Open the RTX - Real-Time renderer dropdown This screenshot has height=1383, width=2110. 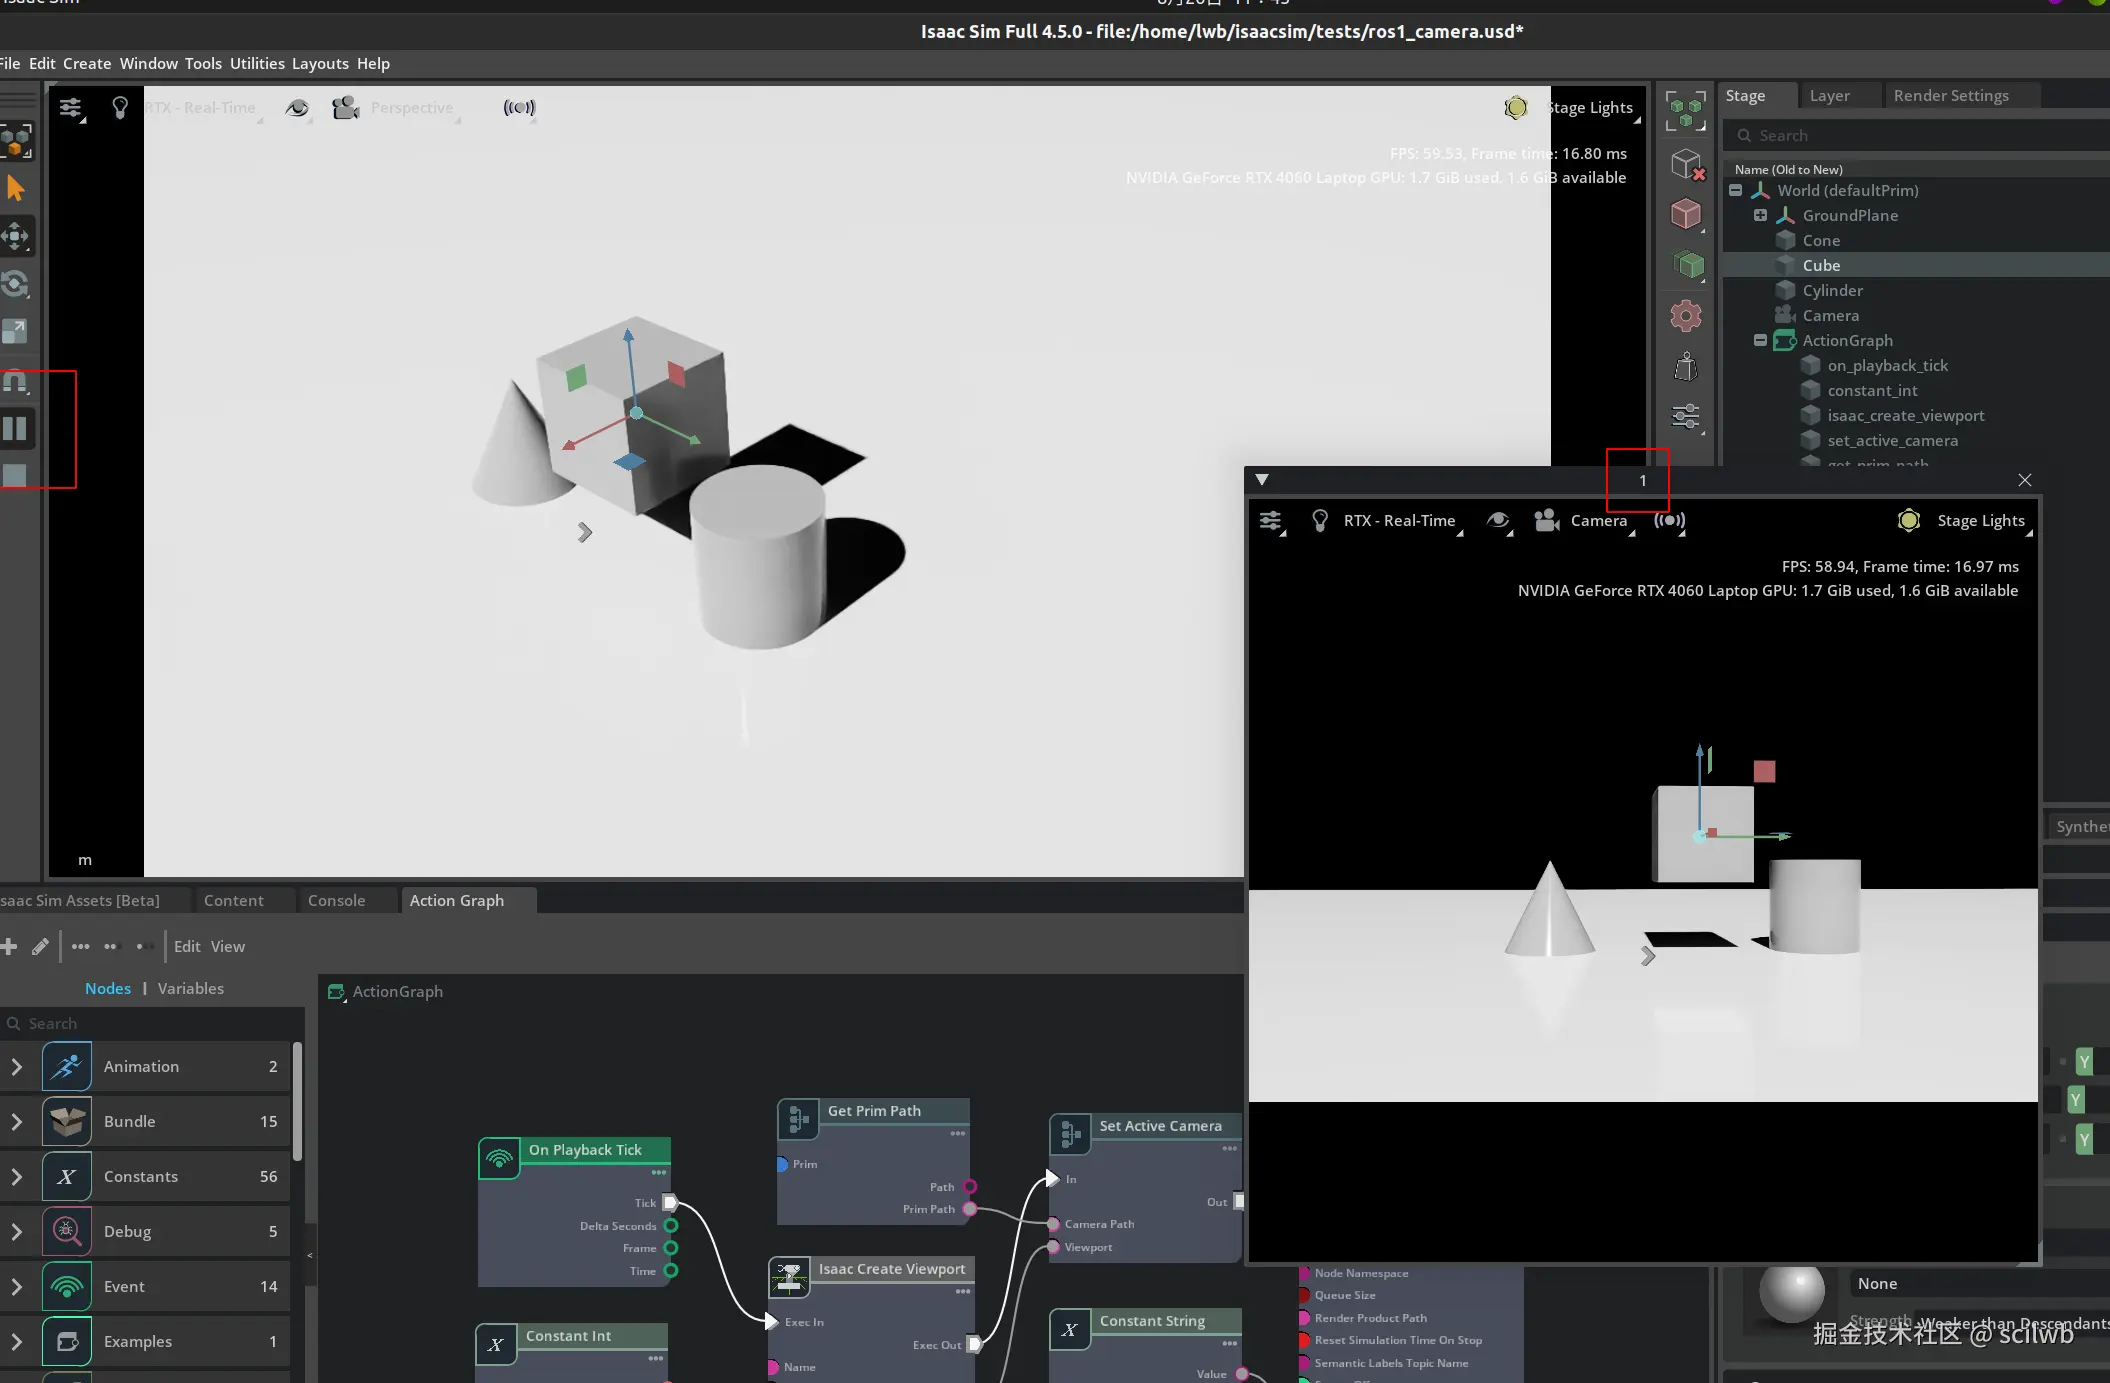tap(1399, 520)
